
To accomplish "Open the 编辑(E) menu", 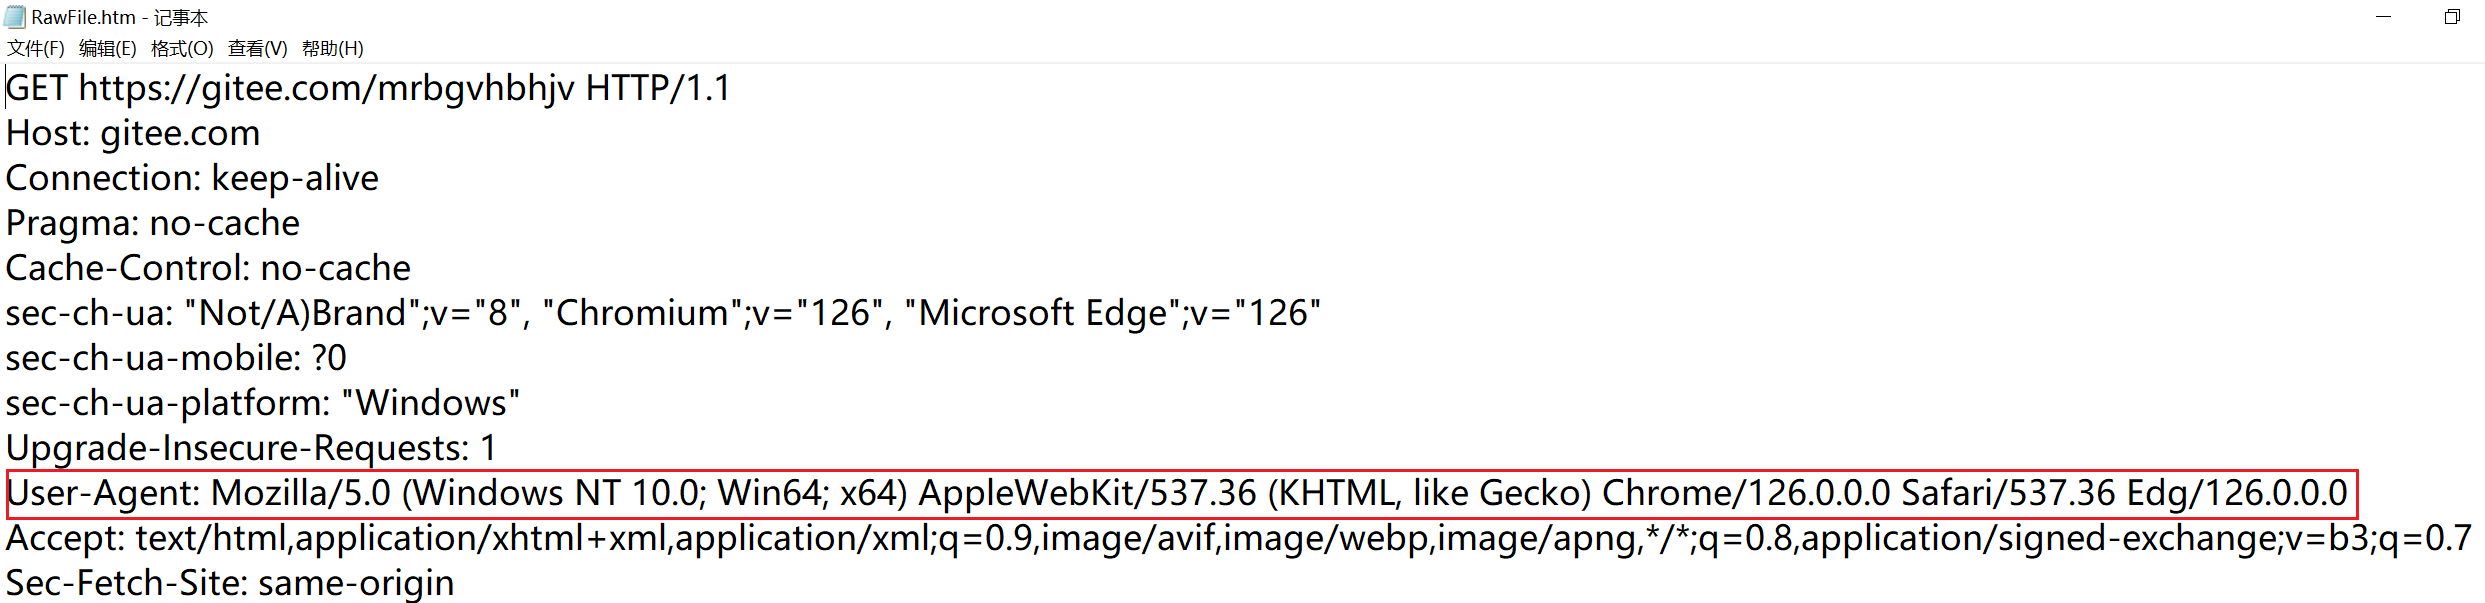I will point(108,48).
